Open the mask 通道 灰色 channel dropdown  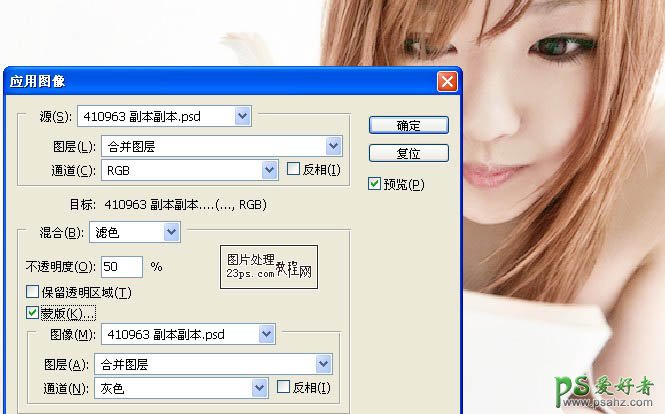(x=259, y=387)
